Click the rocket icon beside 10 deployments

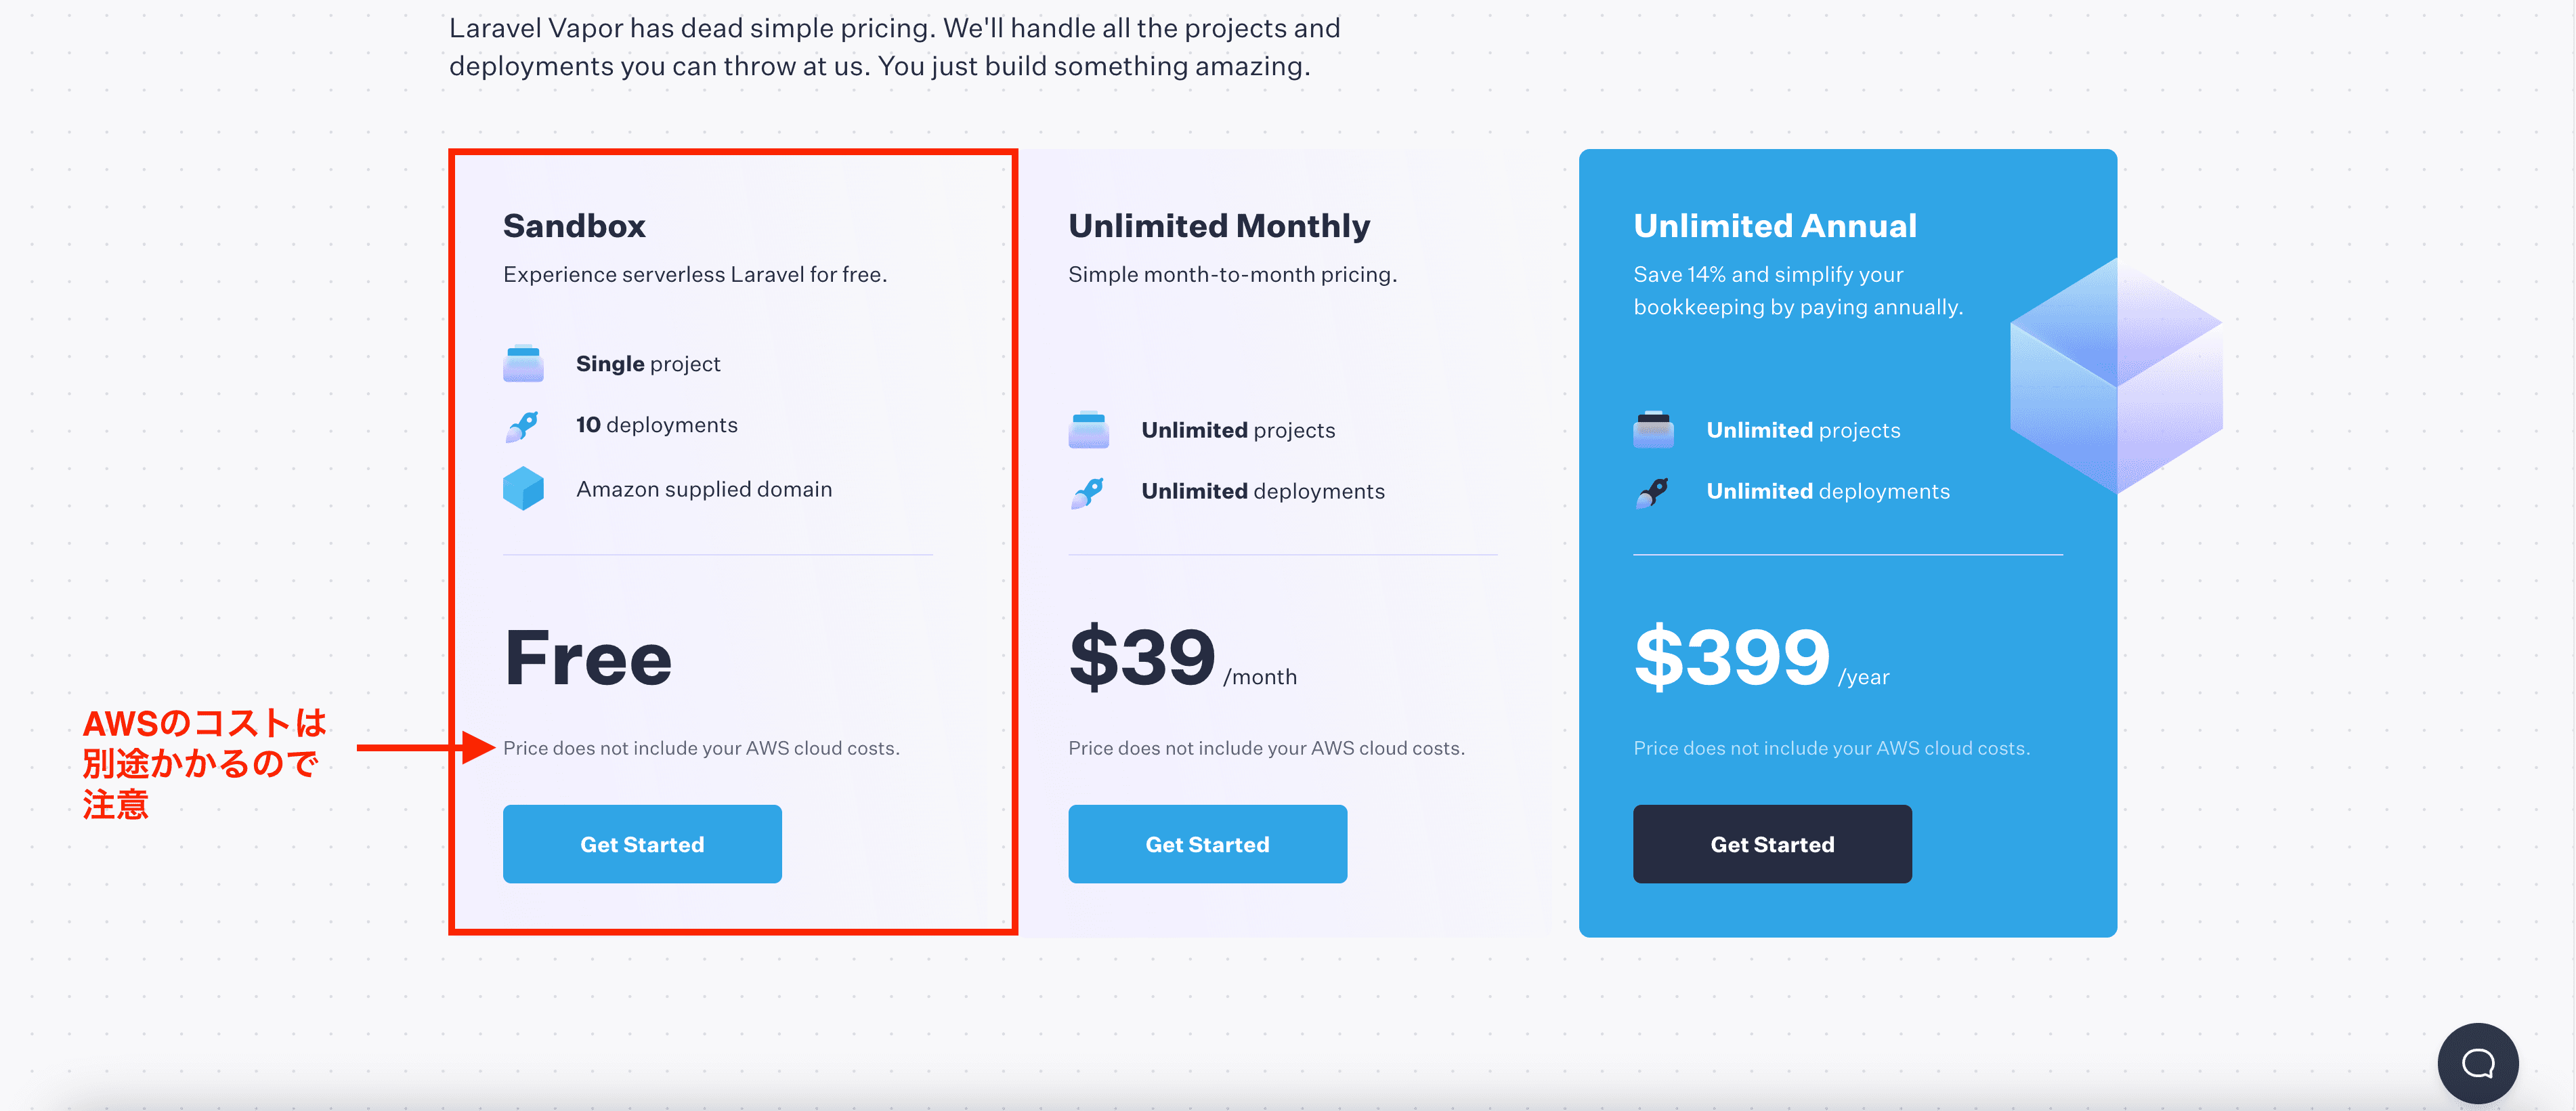522,426
